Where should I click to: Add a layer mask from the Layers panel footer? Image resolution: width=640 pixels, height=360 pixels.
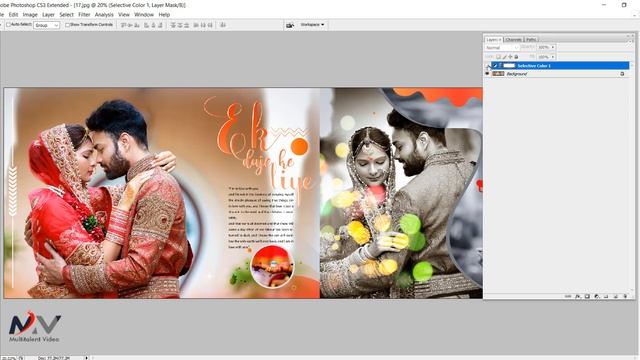pyautogui.click(x=587, y=296)
